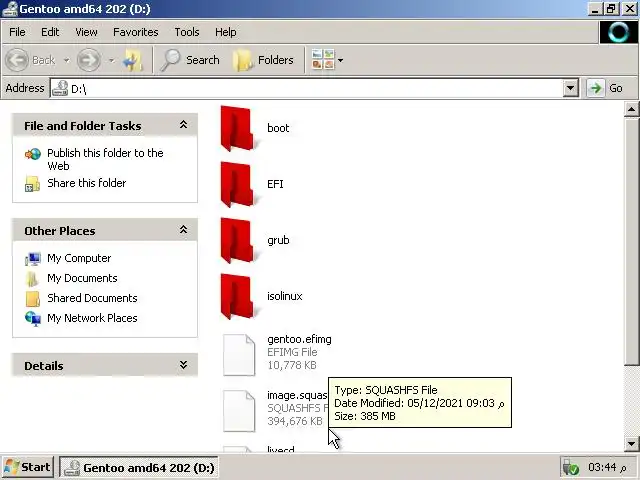
Task: Open My Documents link
Action: pyautogui.click(x=82, y=278)
